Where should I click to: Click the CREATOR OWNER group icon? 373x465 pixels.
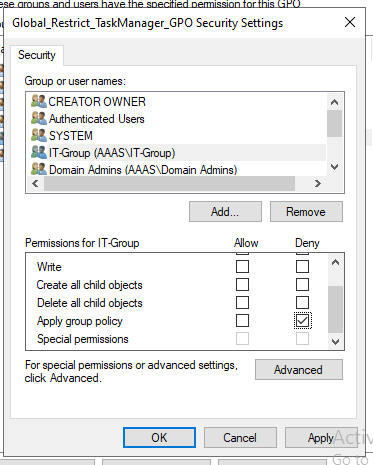[x=39, y=101]
